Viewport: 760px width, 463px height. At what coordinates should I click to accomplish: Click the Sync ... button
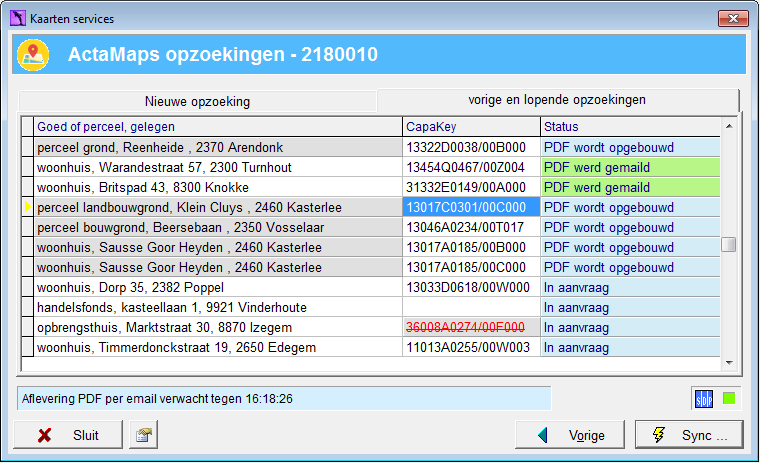(x=689, y=434)
